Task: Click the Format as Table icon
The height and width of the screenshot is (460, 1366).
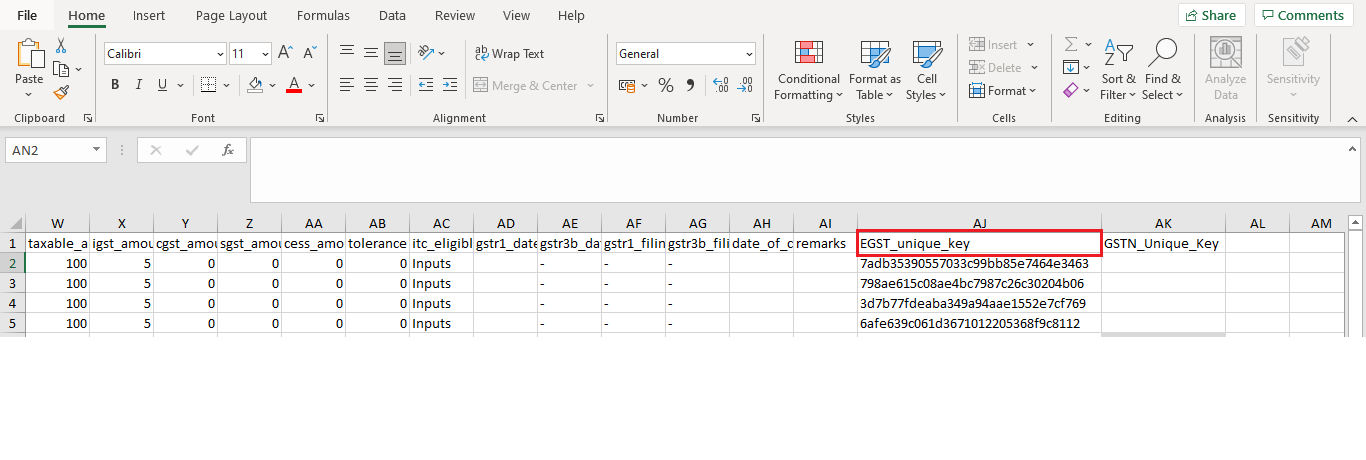Action: (x=875, y=70)
